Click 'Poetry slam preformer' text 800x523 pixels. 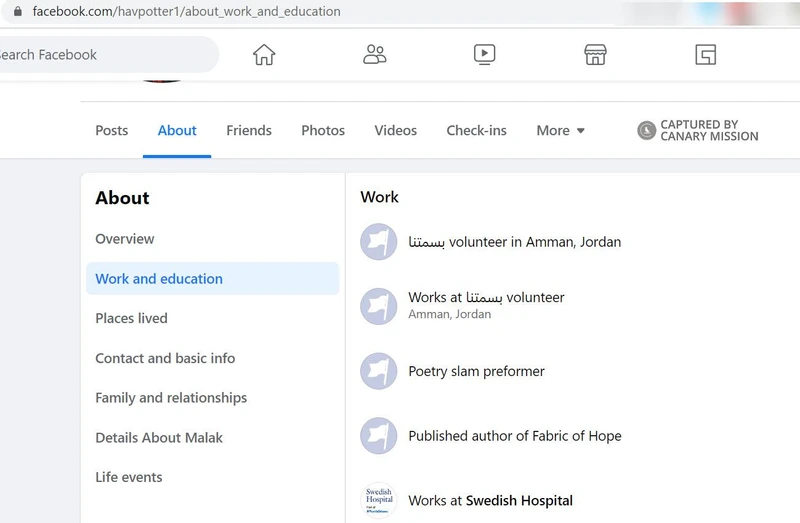tap(477, 371)
